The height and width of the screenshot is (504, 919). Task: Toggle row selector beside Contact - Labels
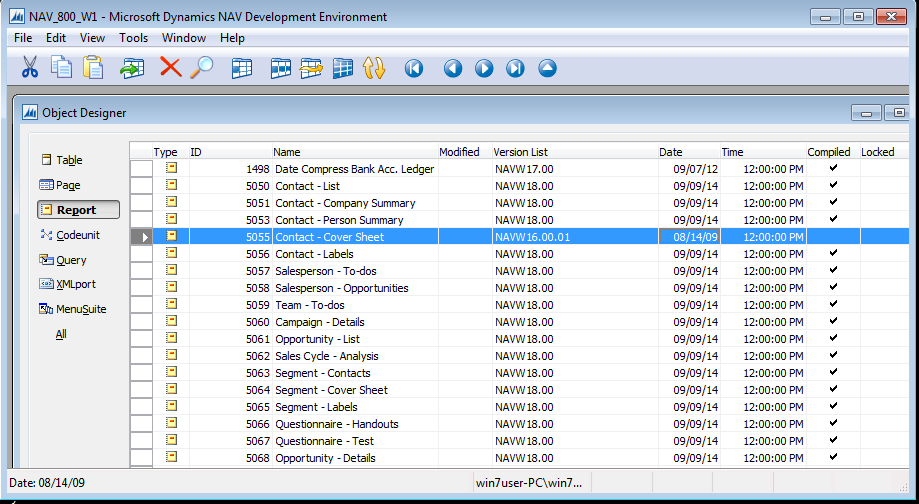pyautogui.click(x=141, y=254)
